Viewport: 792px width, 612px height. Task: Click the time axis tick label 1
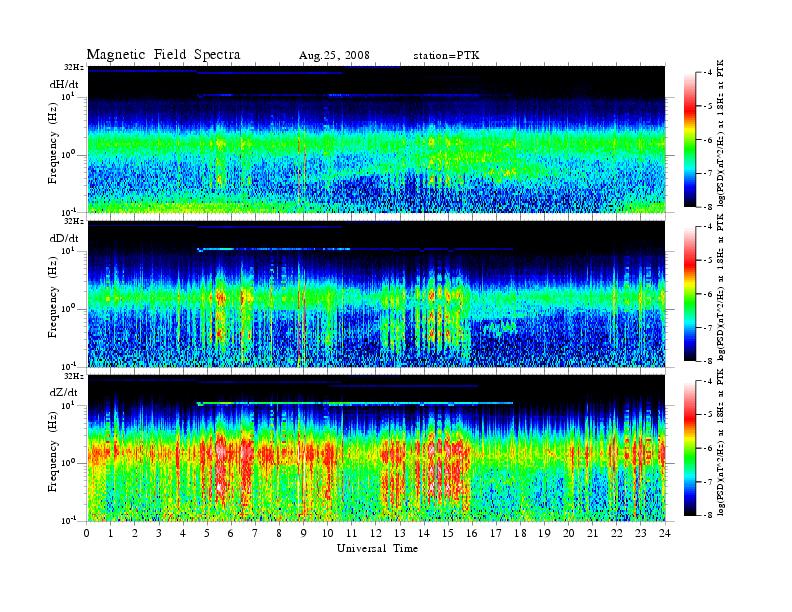click(111, 533)
